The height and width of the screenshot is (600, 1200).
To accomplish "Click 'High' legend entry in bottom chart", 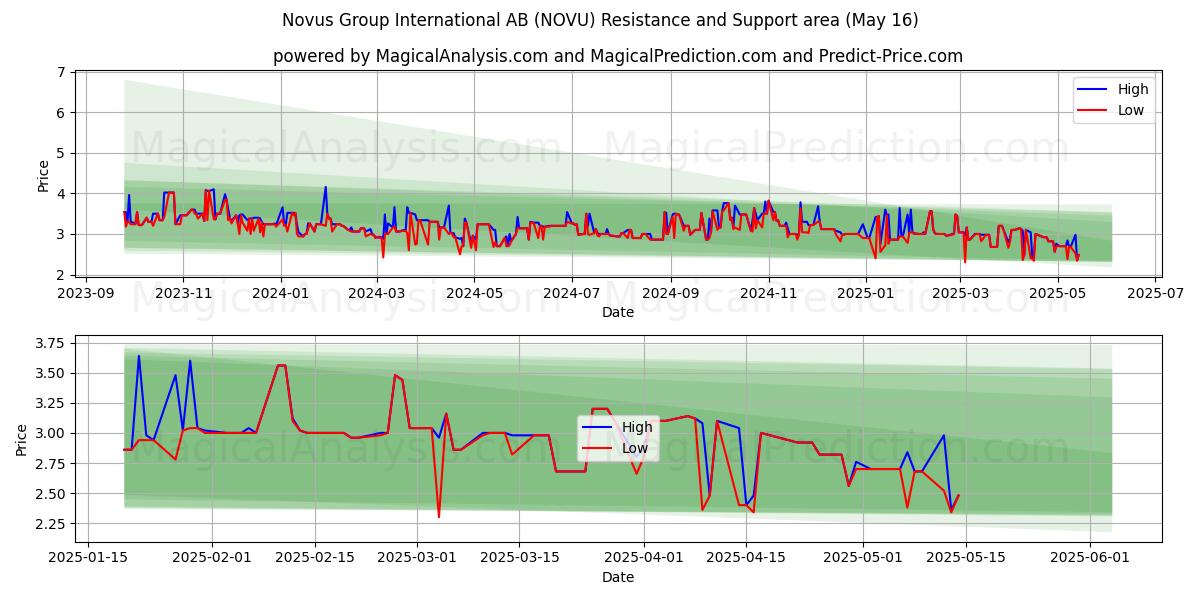I will tap(637, 427).
